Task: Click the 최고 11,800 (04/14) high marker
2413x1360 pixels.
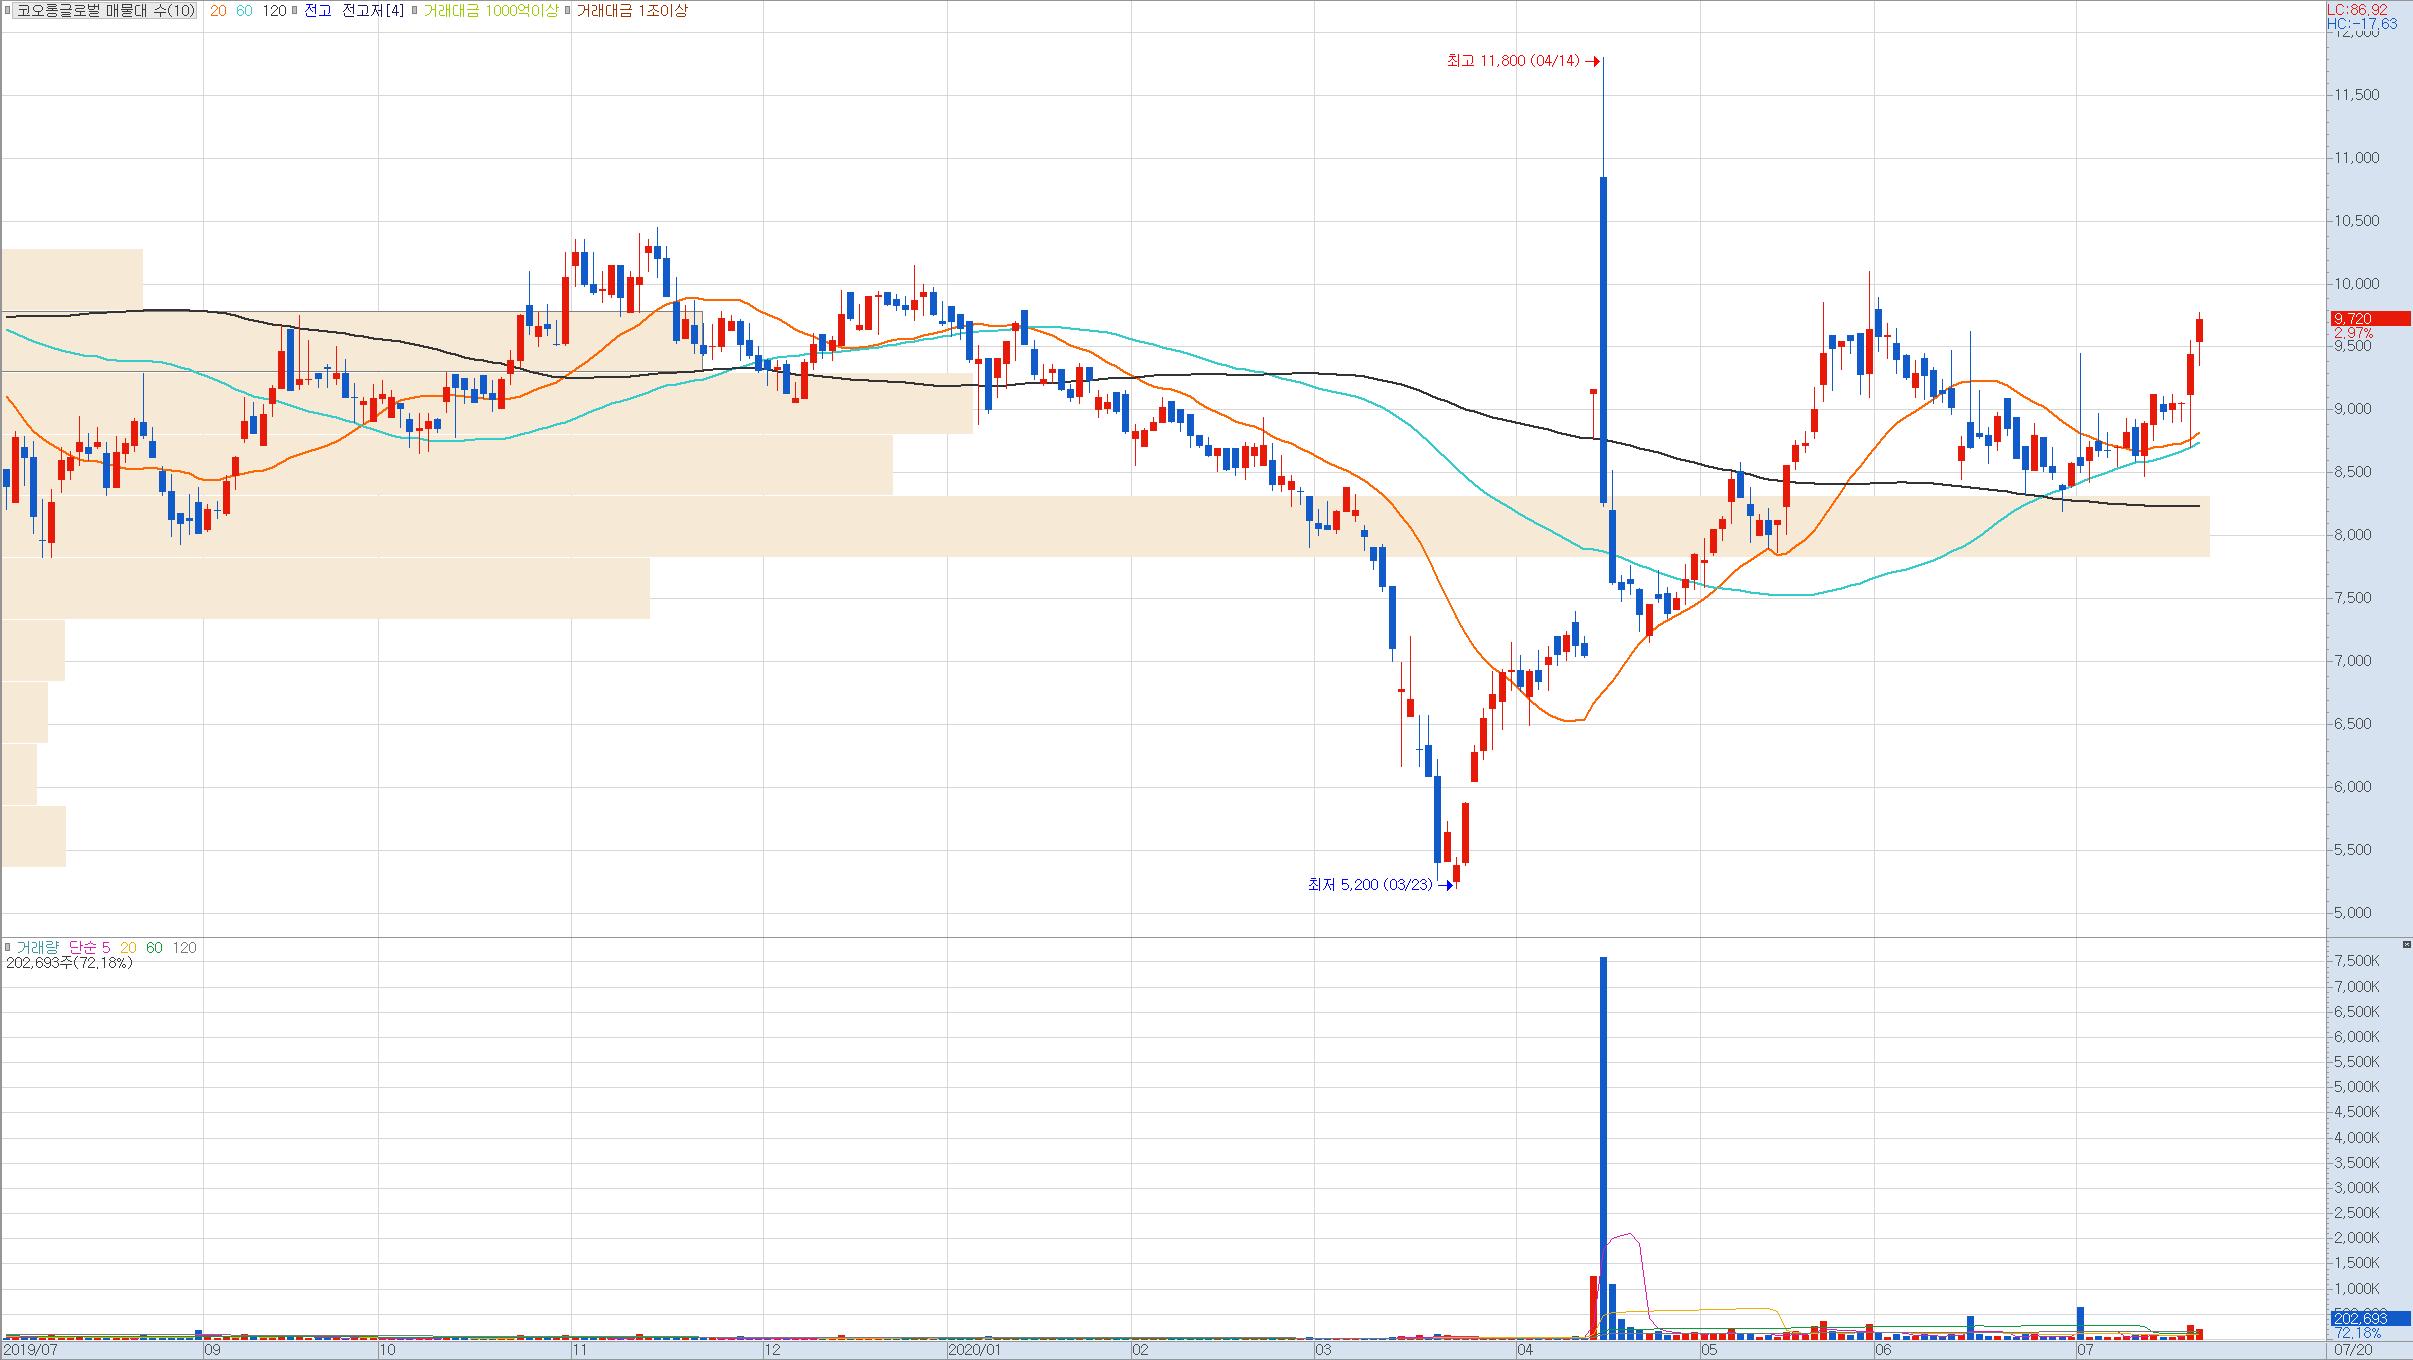Action: [x=1513, y=61]
